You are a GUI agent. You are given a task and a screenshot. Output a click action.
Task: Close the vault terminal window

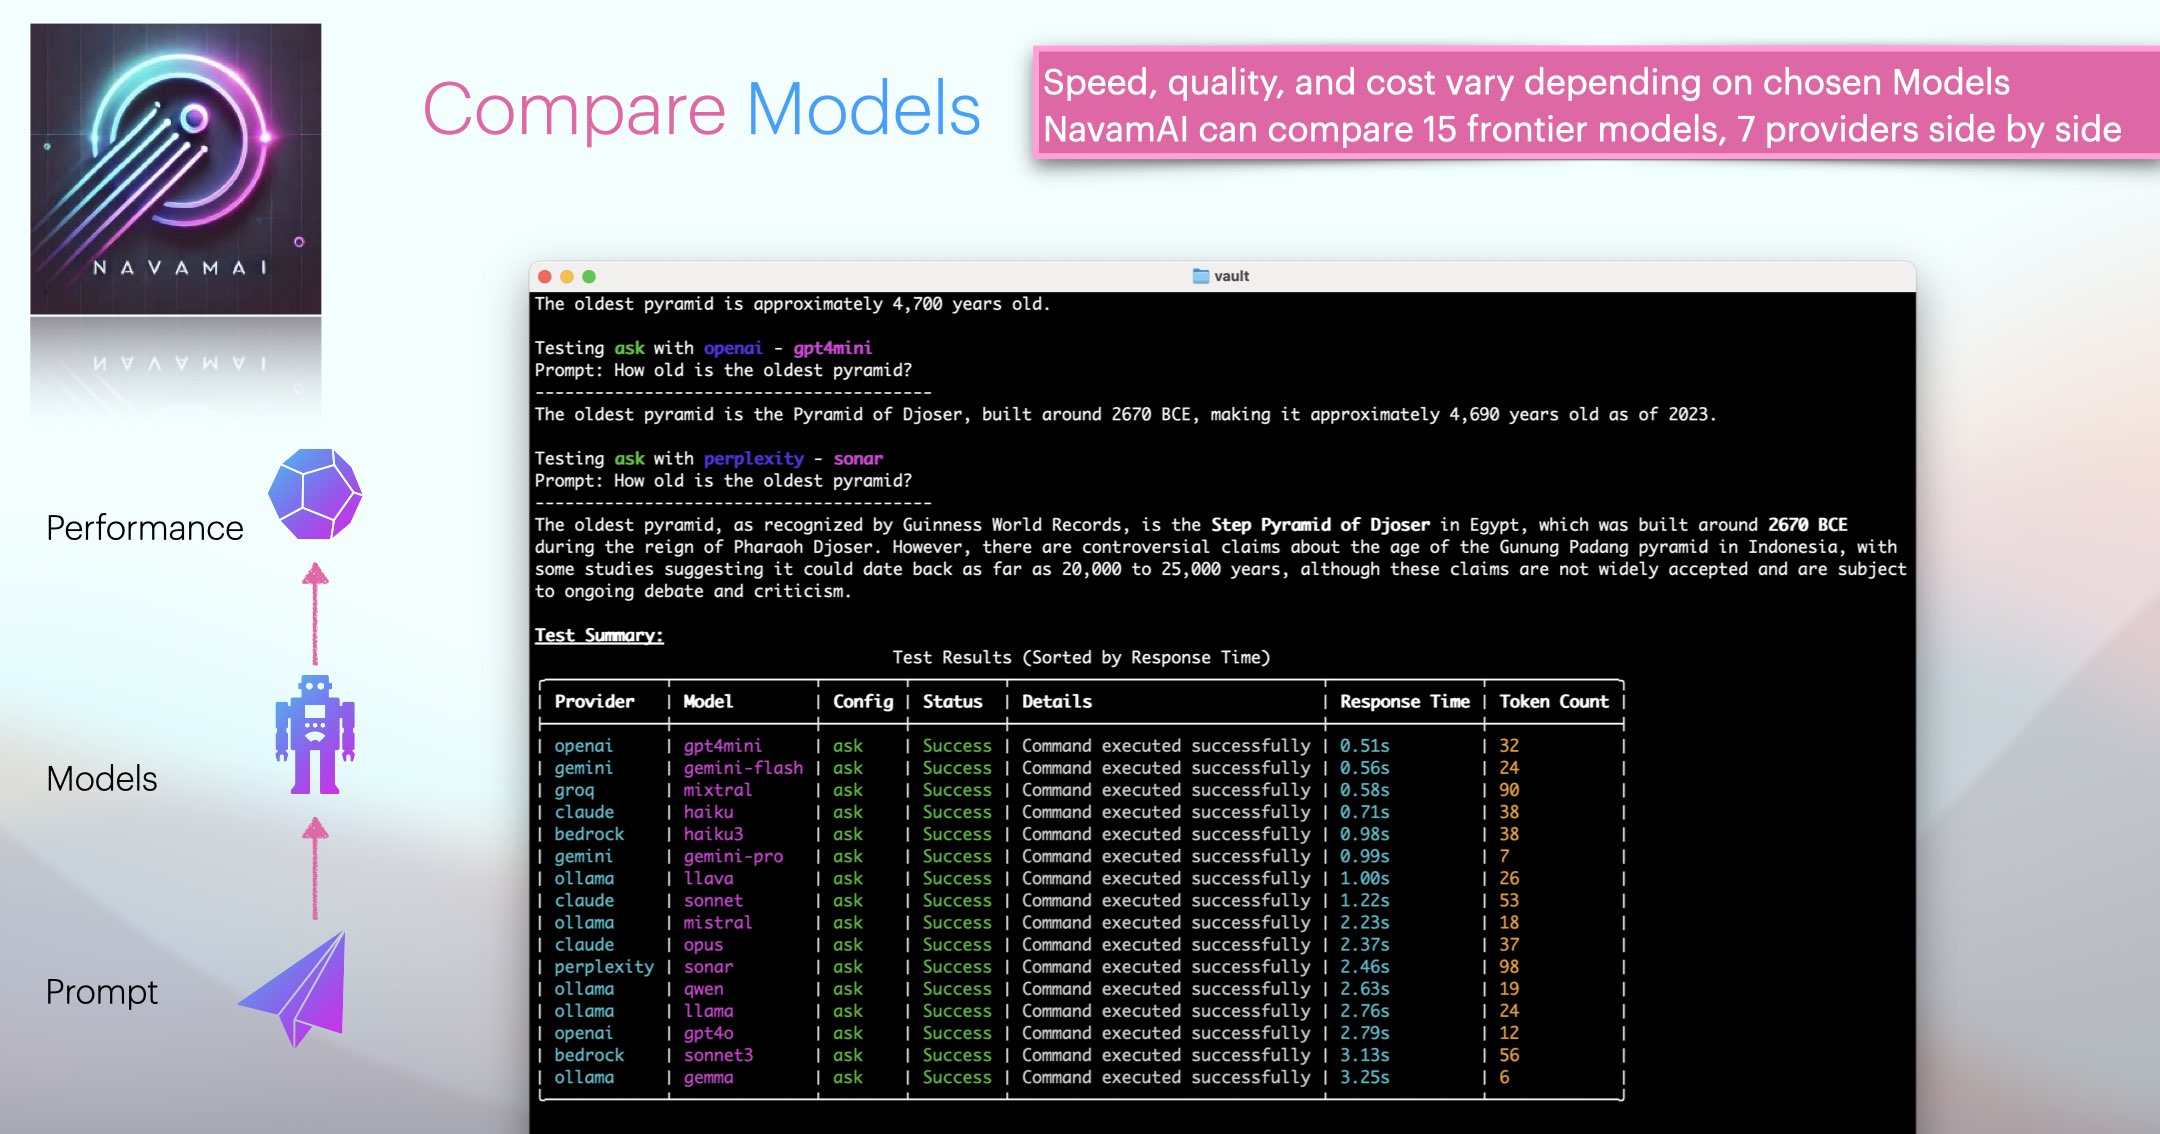click(545, 276)
